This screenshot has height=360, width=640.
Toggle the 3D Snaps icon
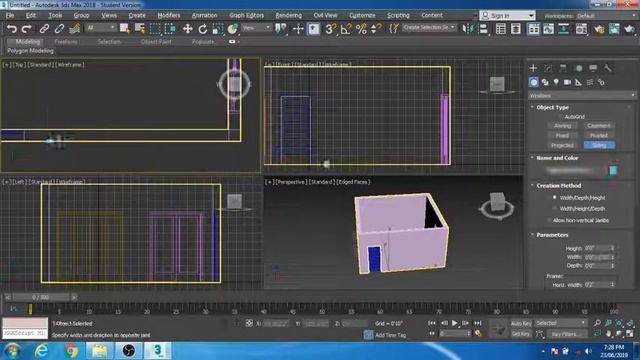coord(330,29)
